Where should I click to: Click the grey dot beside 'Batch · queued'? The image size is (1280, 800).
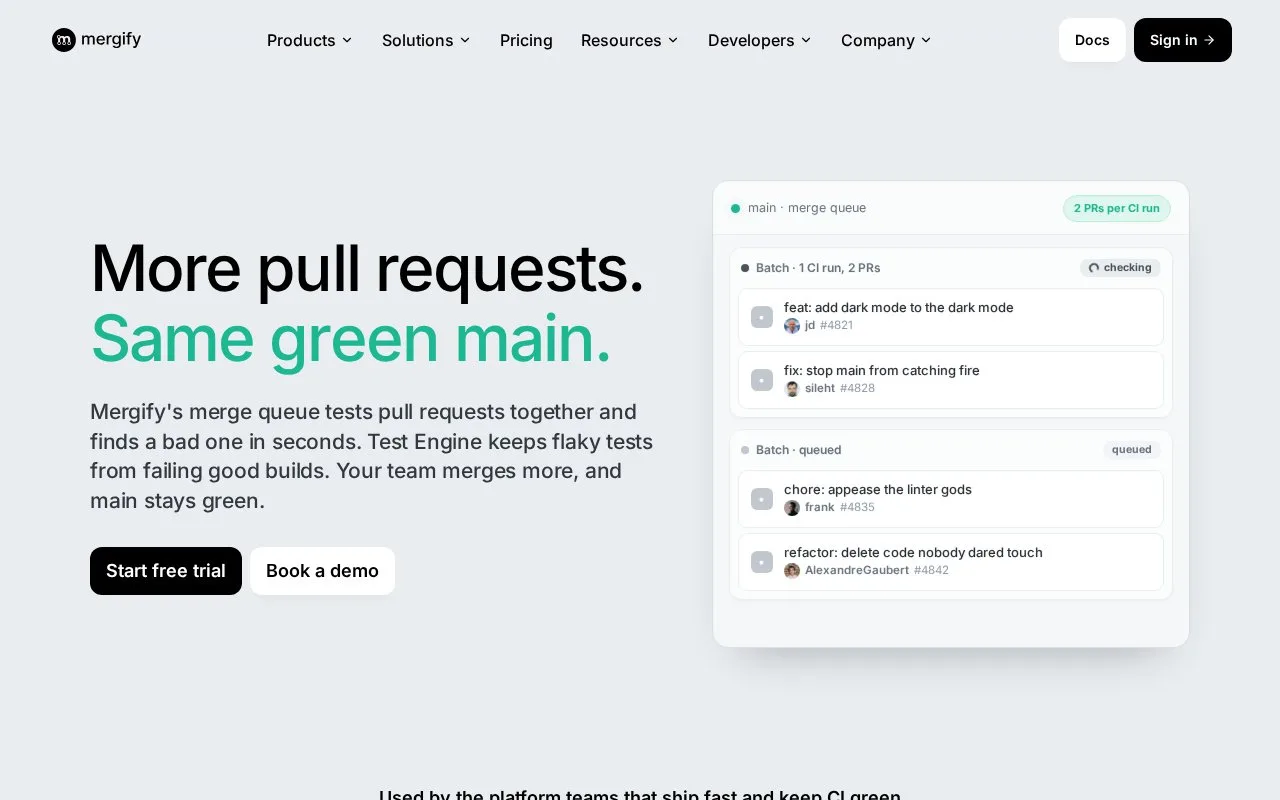745,450
